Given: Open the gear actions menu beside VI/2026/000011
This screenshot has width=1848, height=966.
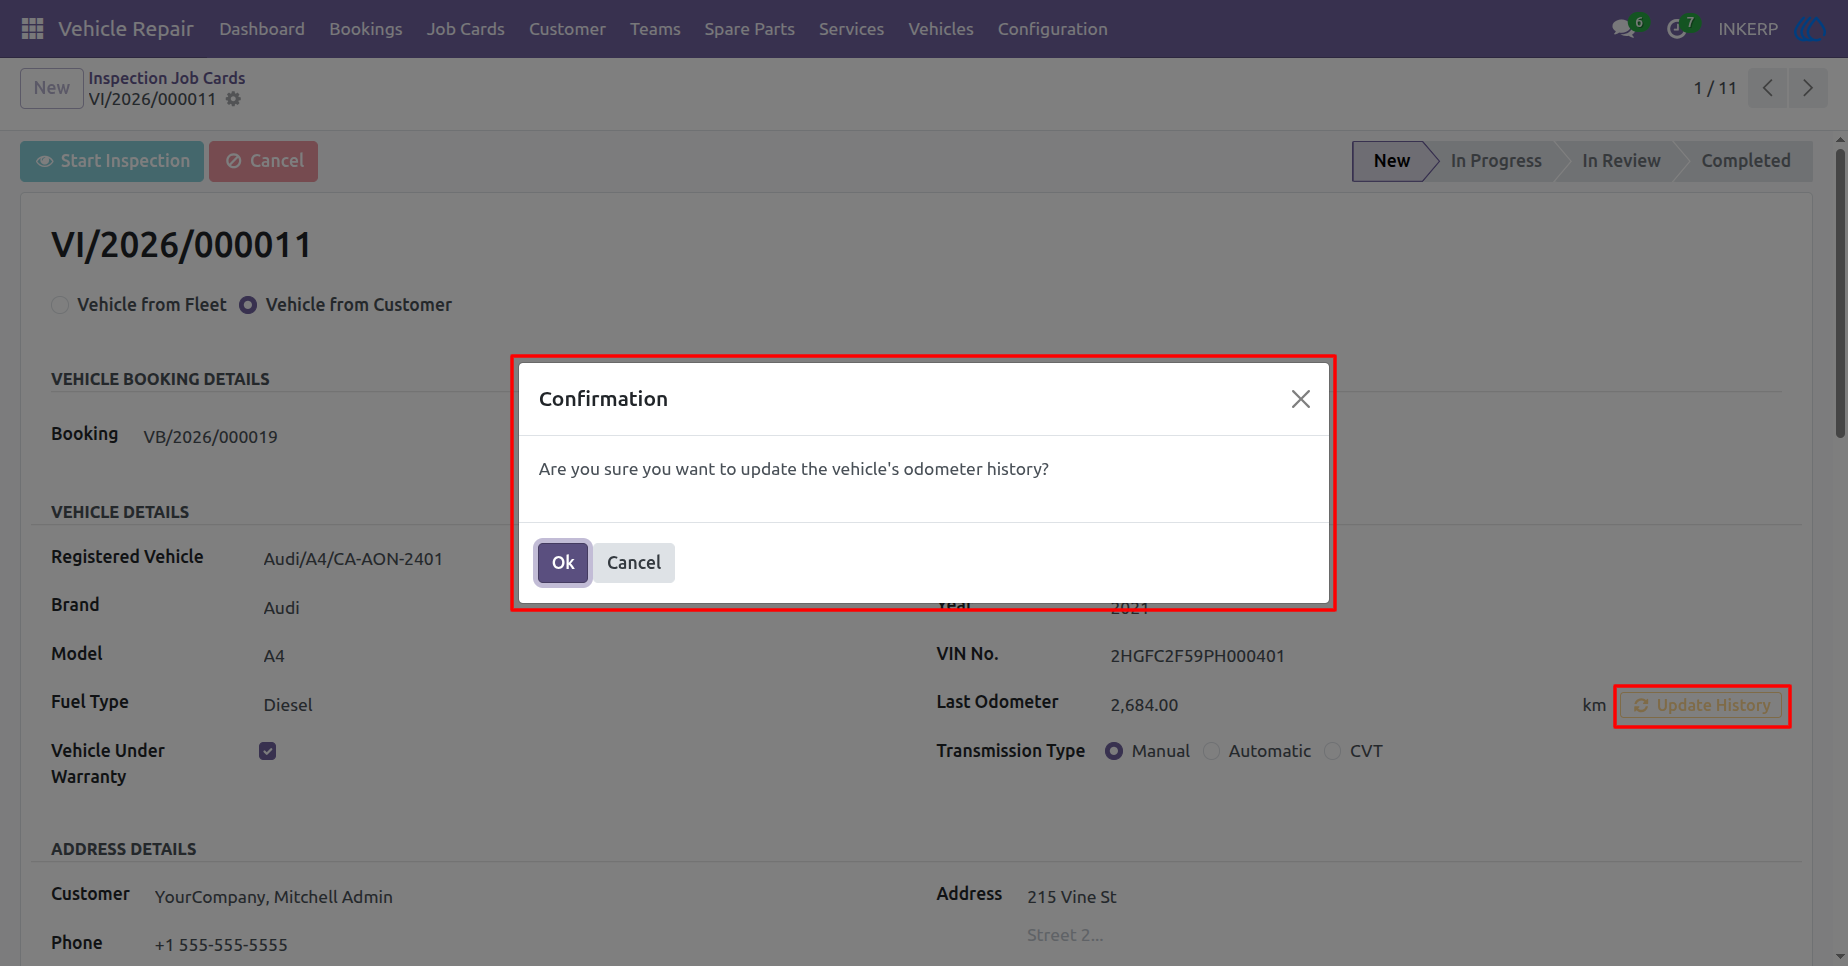Looking at the screenshot, I should click(233, 99).
